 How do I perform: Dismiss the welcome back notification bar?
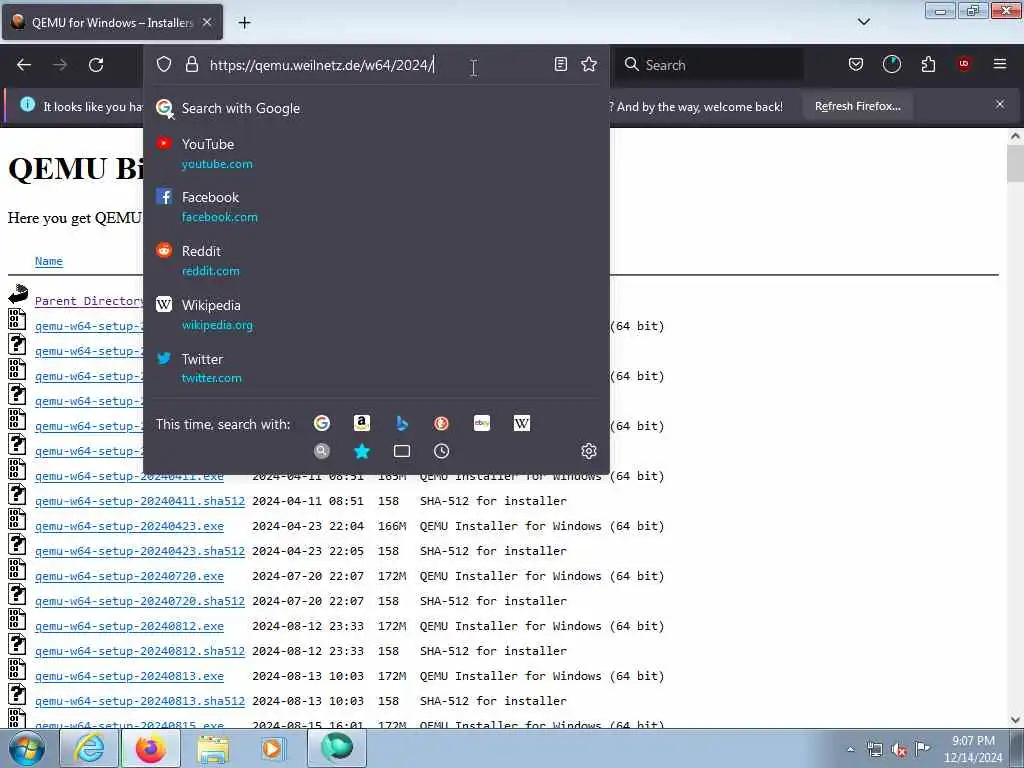point(1000,104)
